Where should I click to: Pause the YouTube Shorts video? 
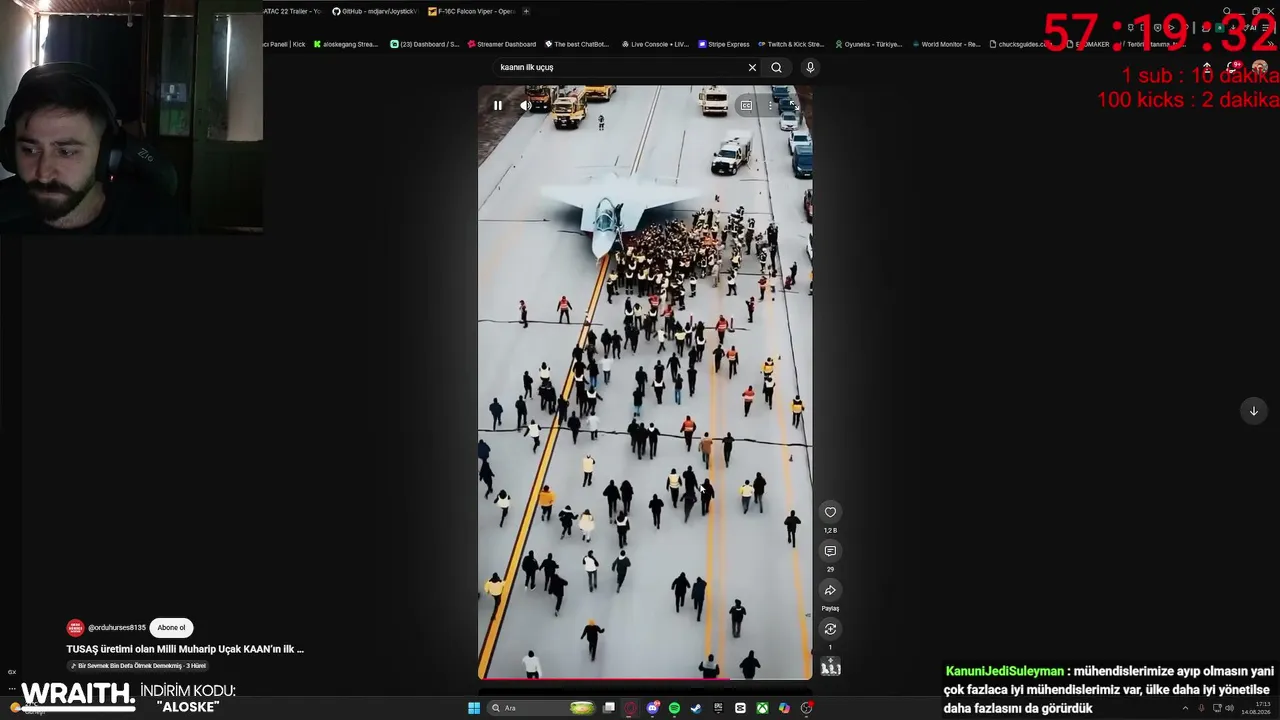(498, 105)
